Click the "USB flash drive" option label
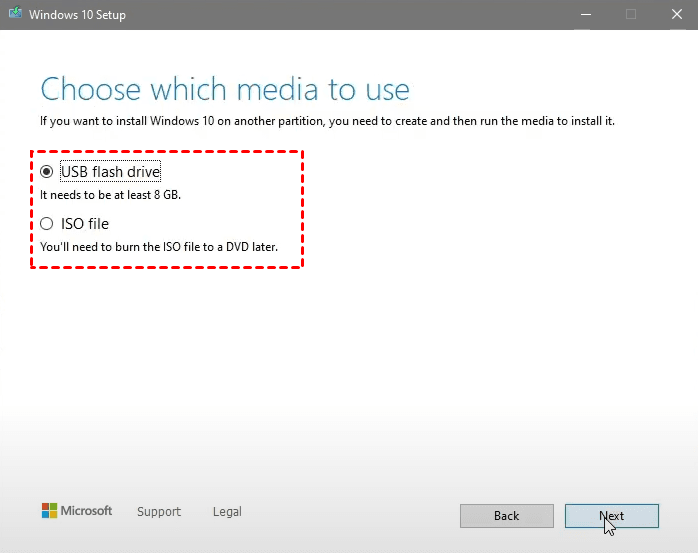The width and height of the screenshot is (698, 553). (x=110, y=172)
